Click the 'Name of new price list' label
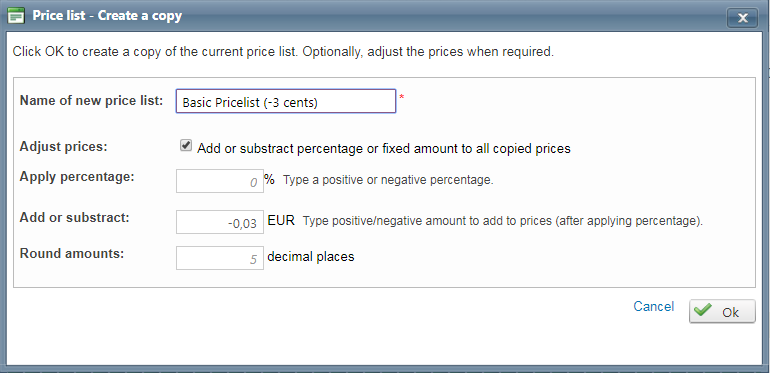Viewport: 770px width, 373px height. coord(91,101)
